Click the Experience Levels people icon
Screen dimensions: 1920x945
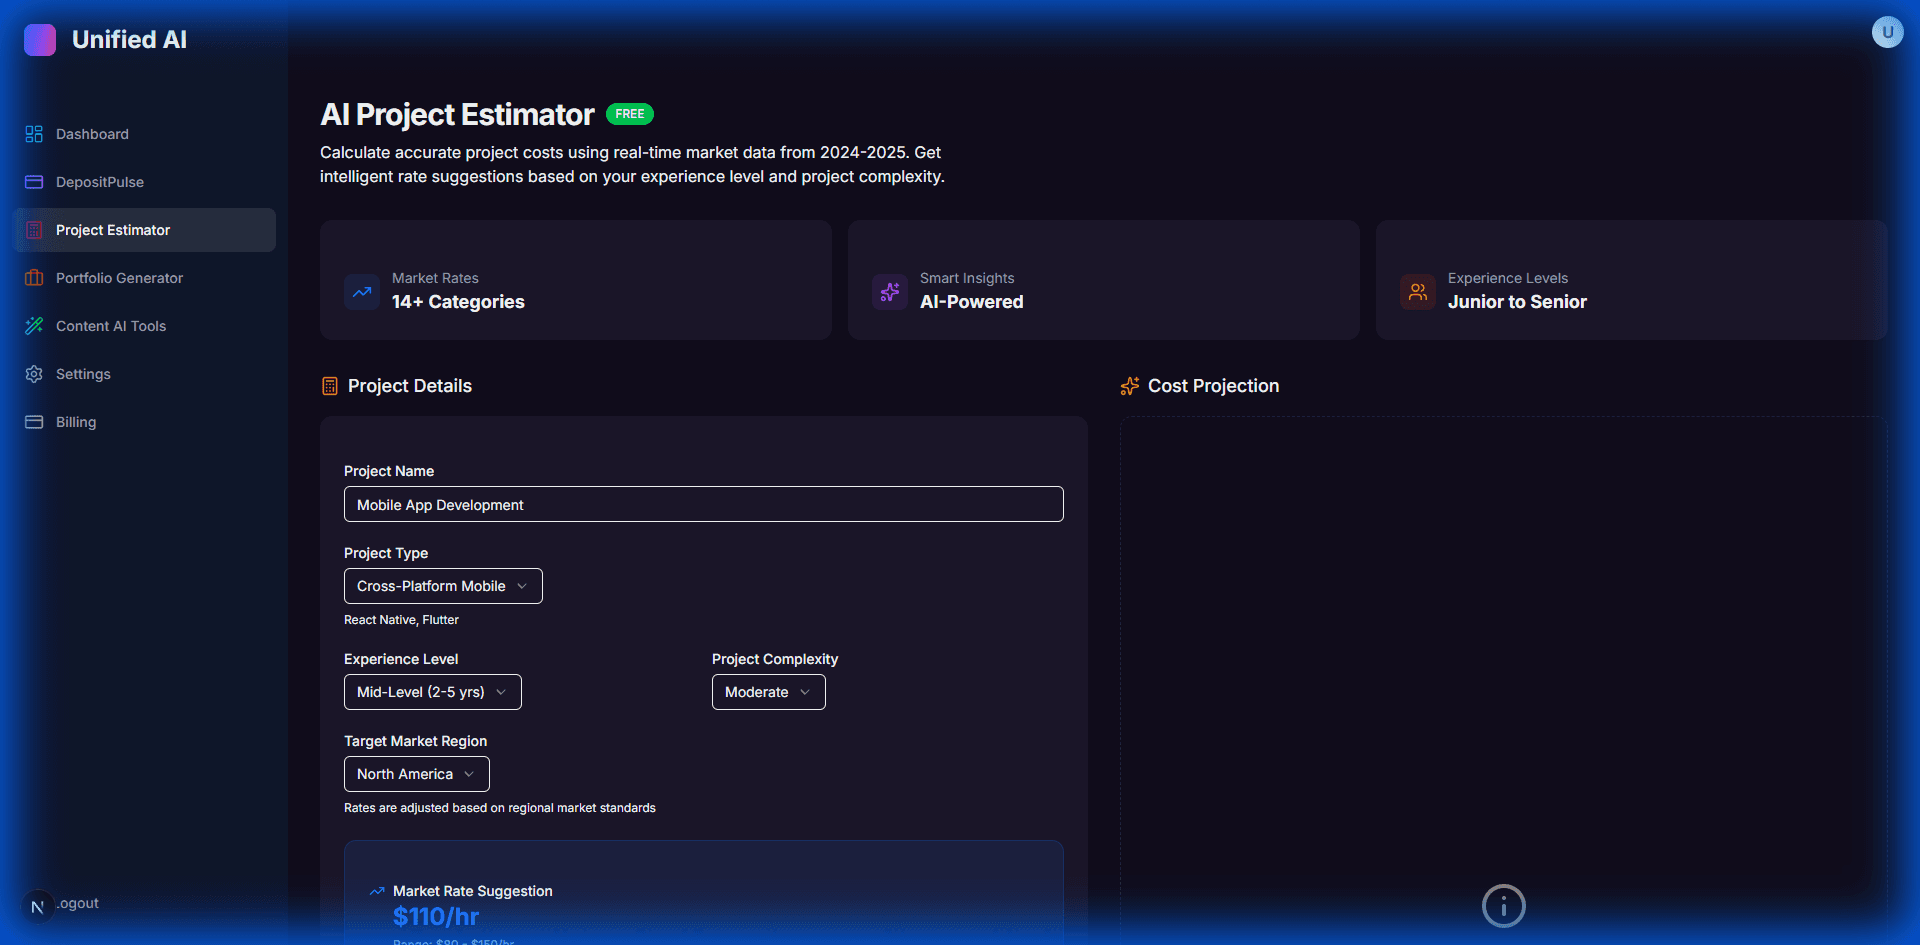point(1417,291)
